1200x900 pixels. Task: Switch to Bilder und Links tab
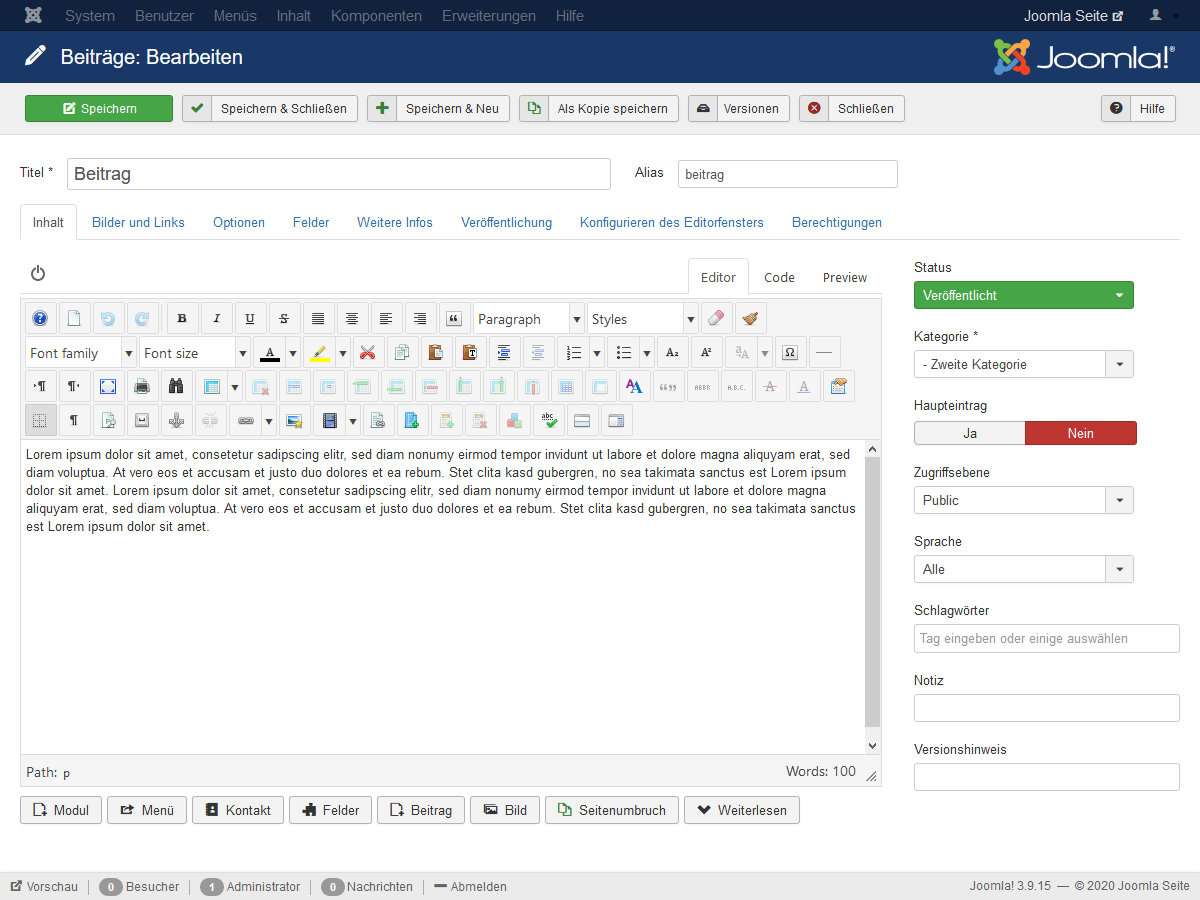[x=138, y=222]
